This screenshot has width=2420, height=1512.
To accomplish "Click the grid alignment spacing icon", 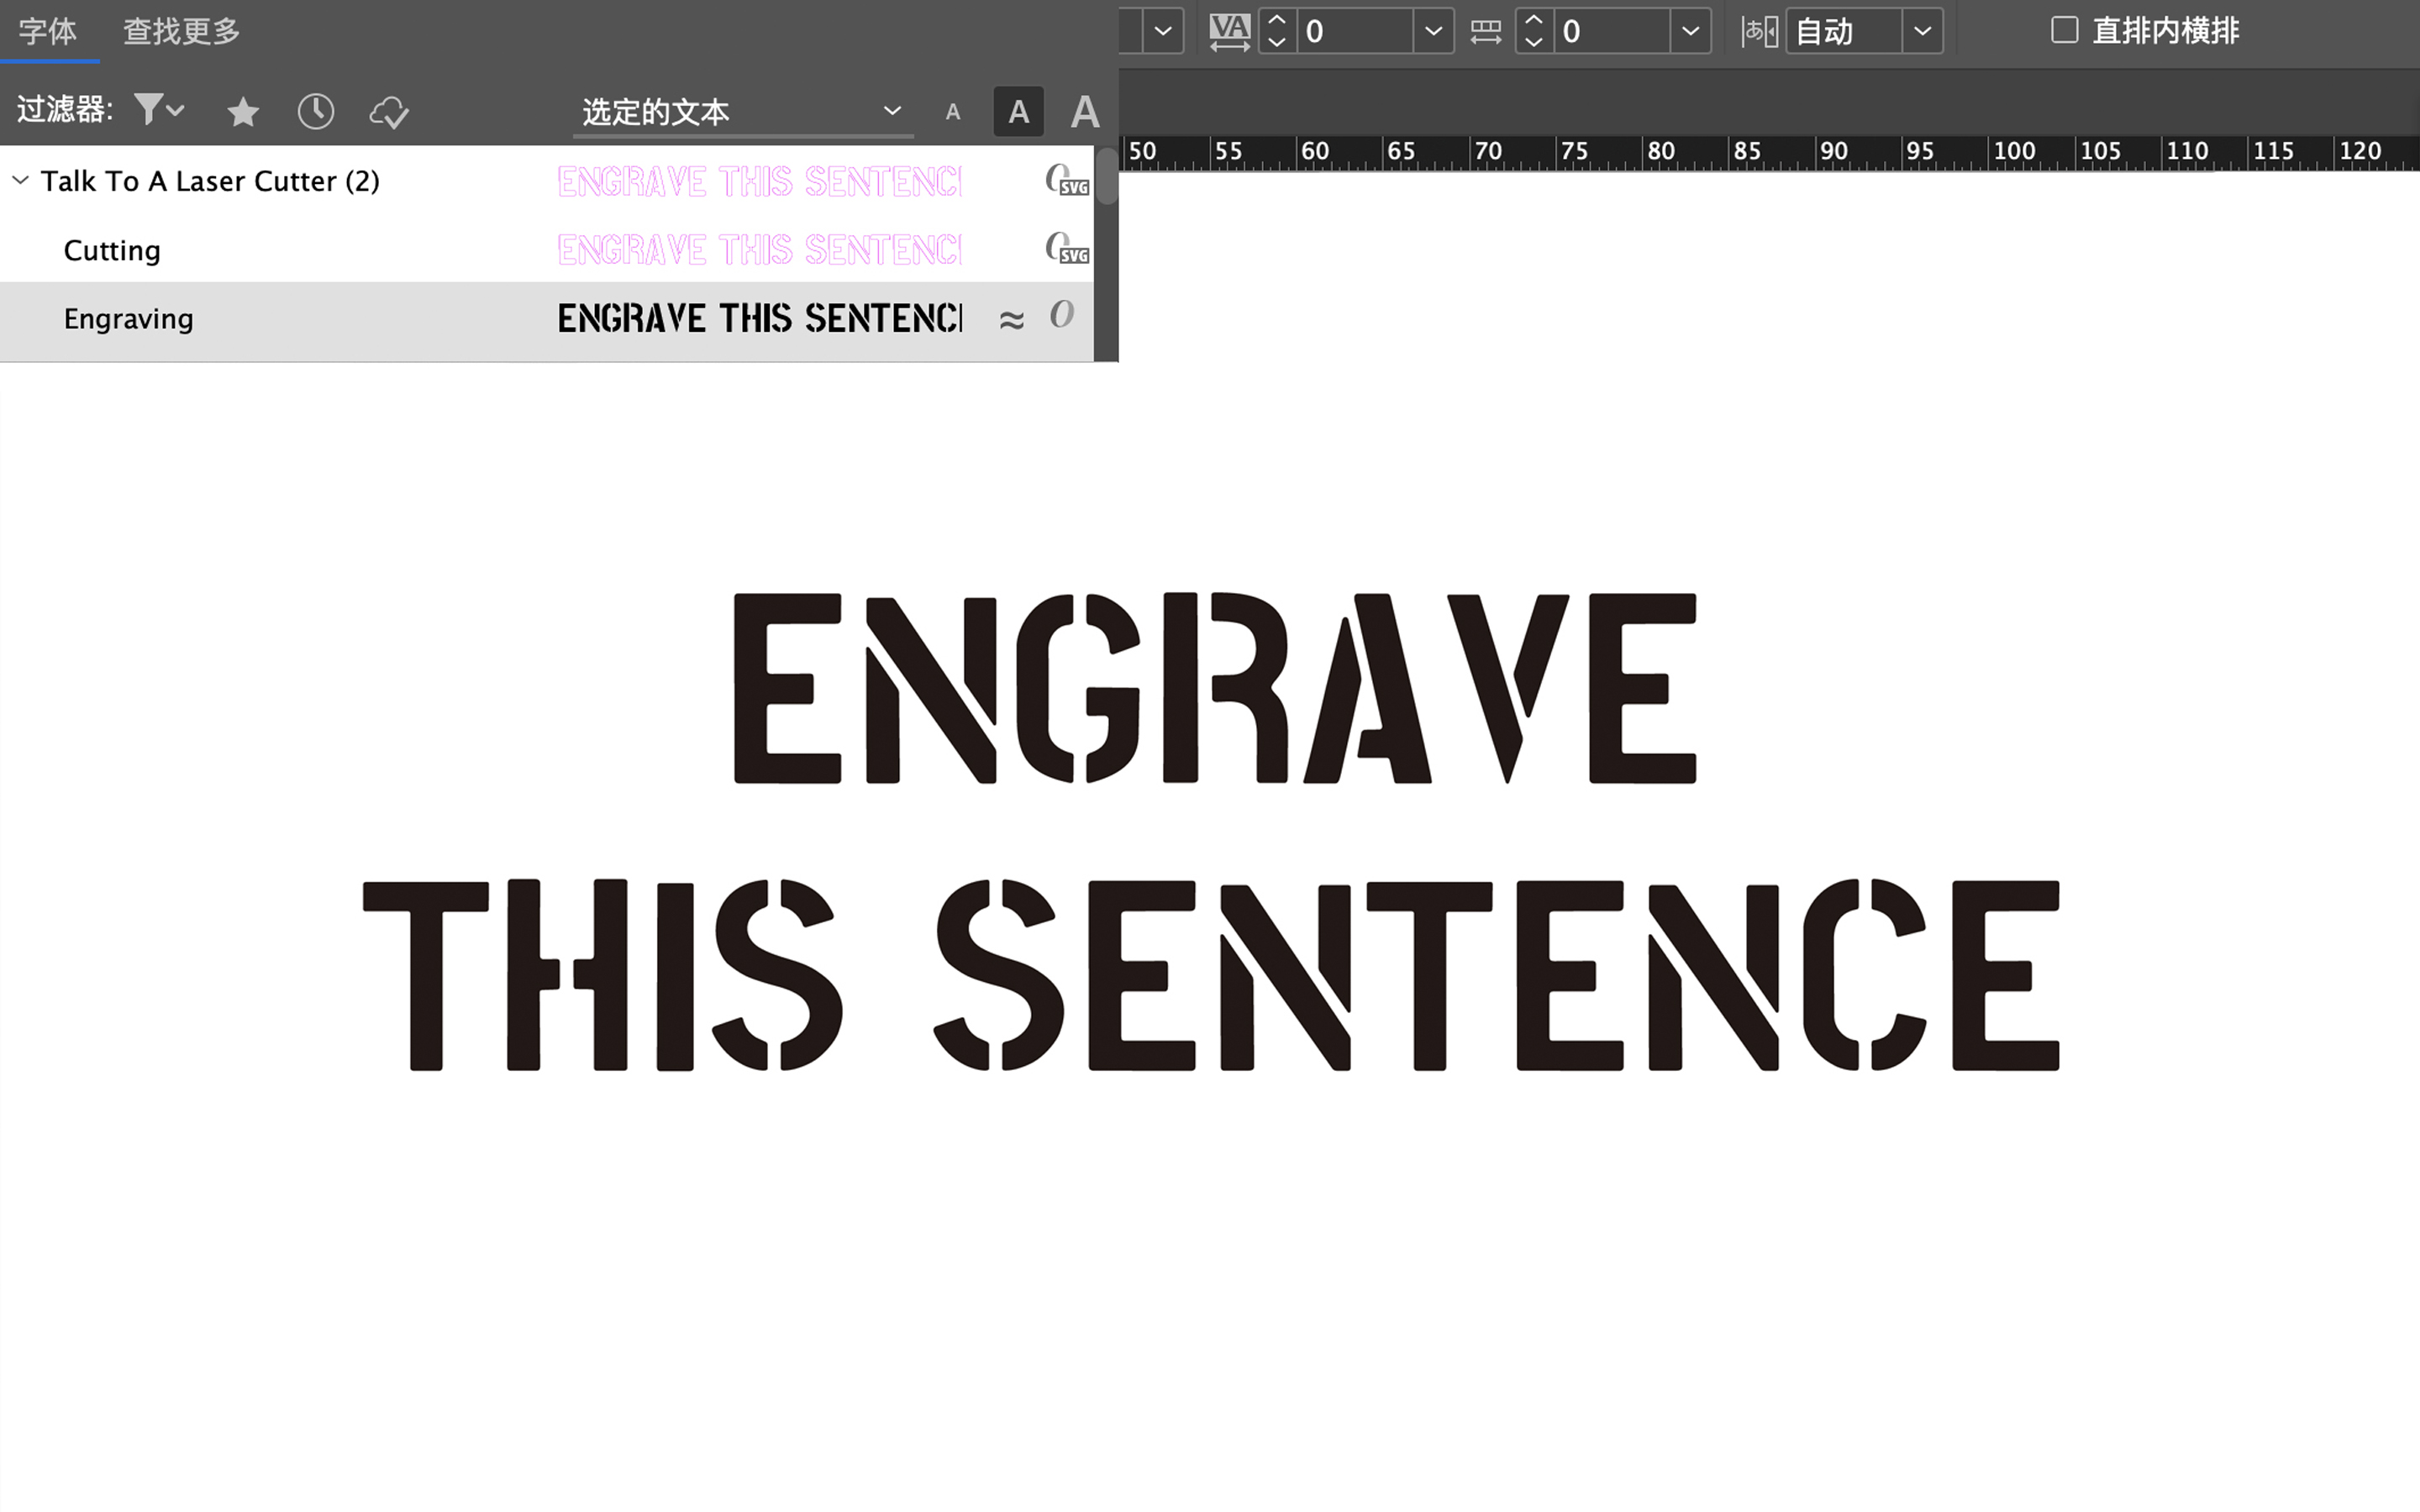I will (1486, 31).
